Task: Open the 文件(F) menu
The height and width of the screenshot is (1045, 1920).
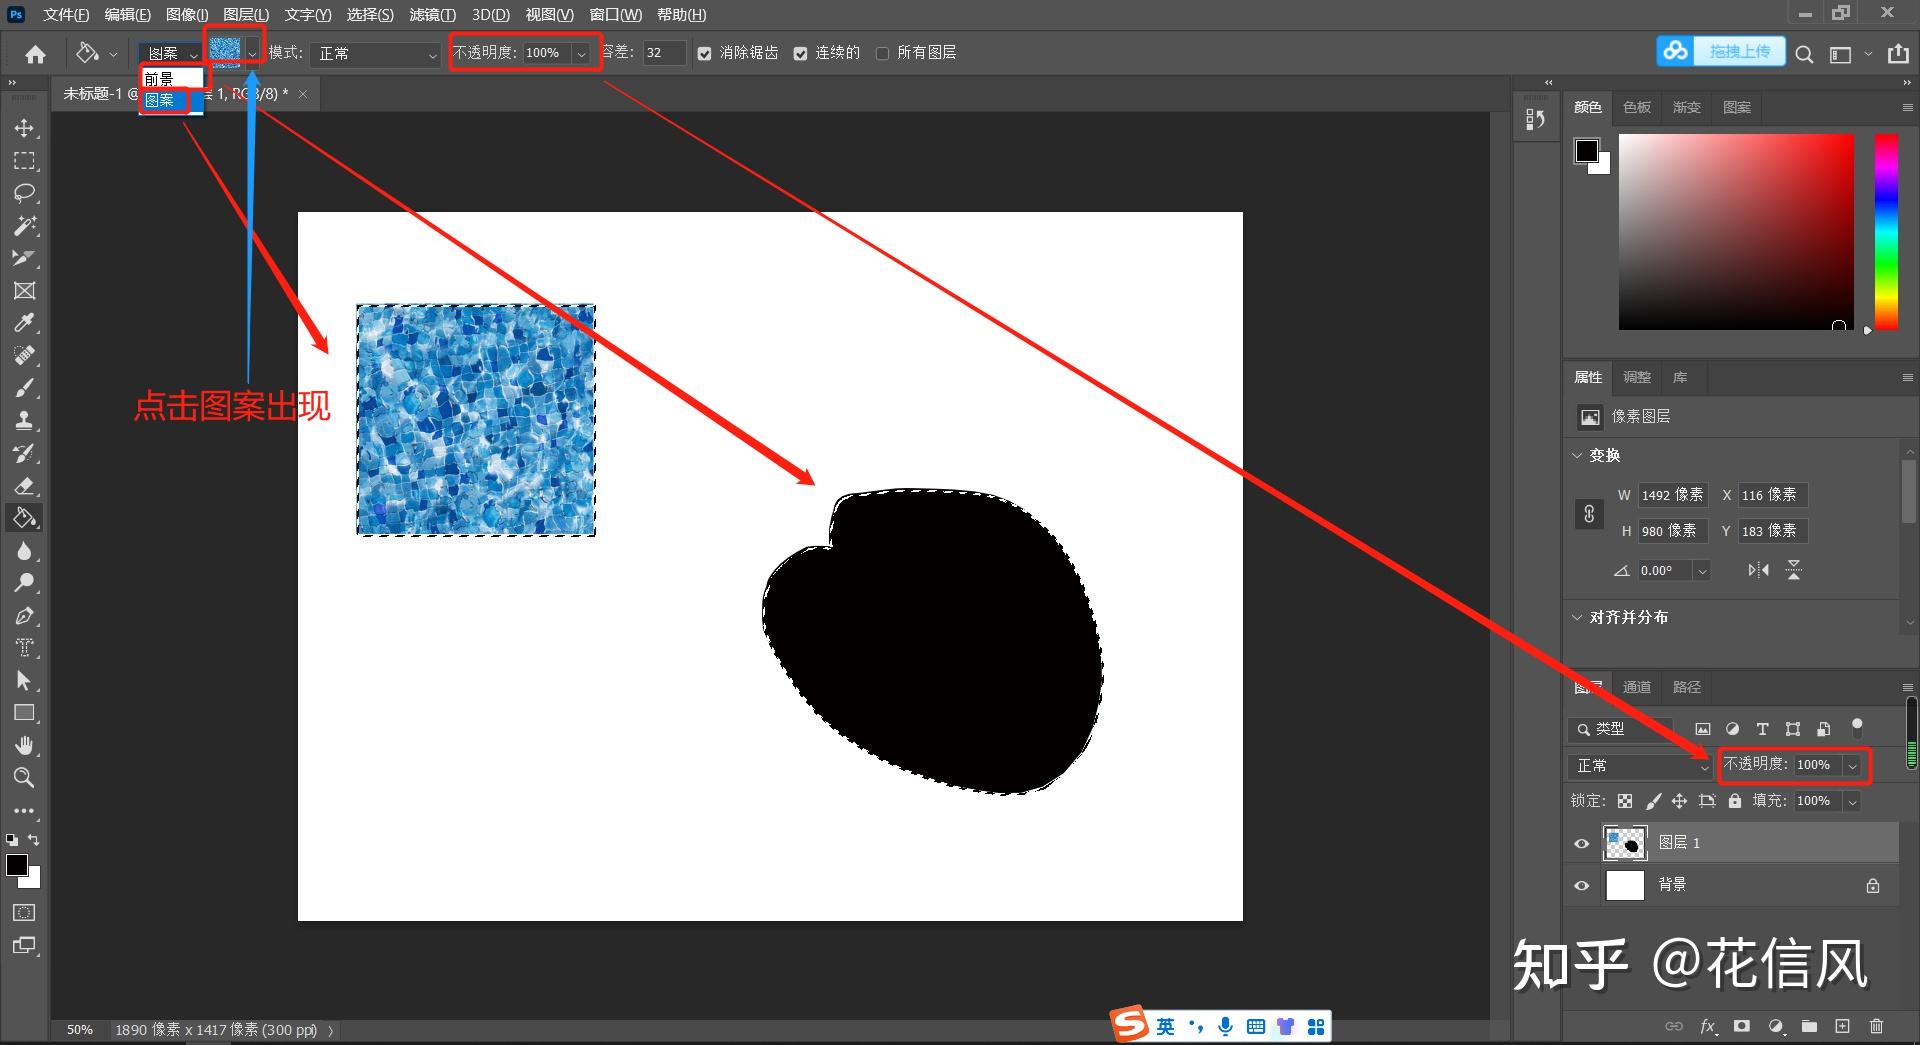Action: [x=66, y=15]
